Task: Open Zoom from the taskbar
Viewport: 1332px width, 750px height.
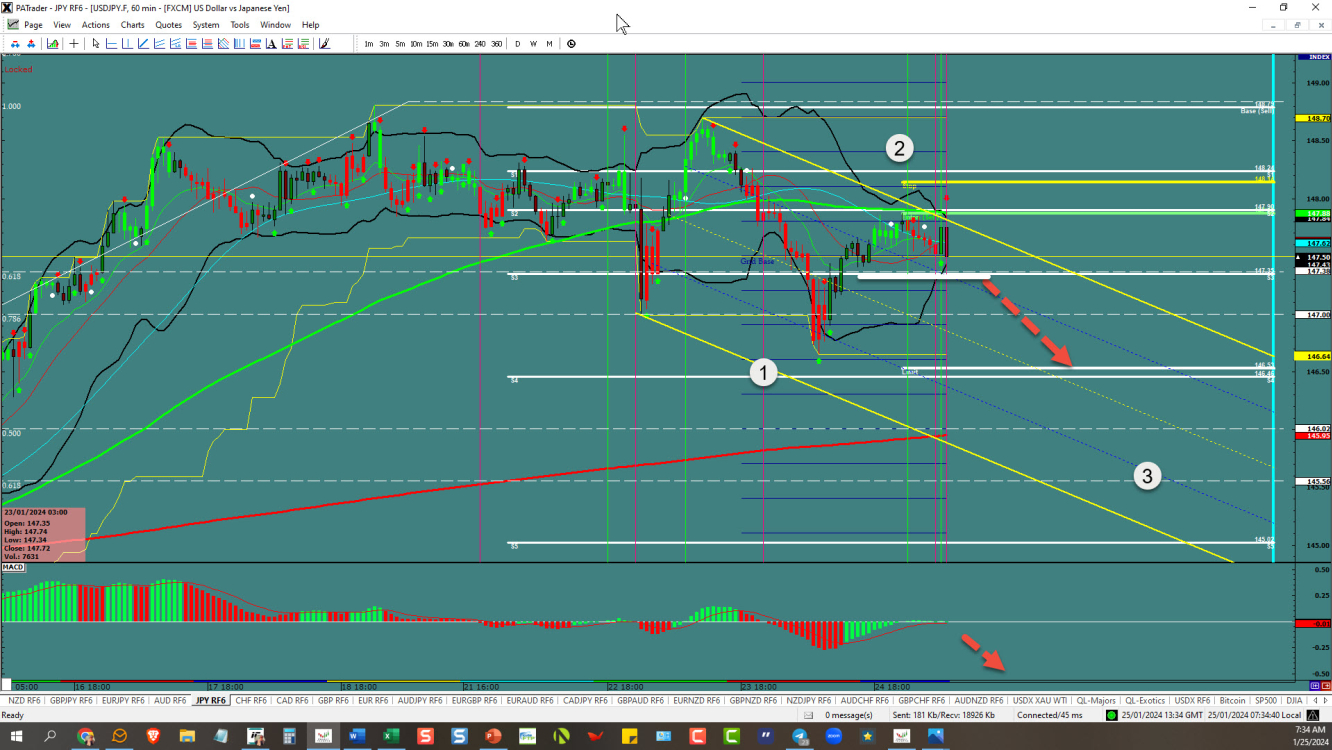Action: [833, 736]
